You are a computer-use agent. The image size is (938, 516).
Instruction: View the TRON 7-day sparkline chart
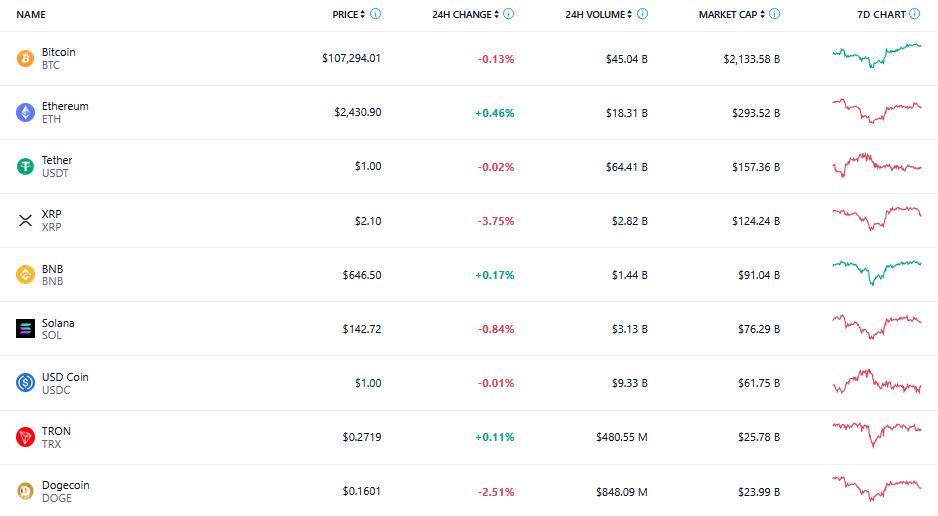point(876,435)
